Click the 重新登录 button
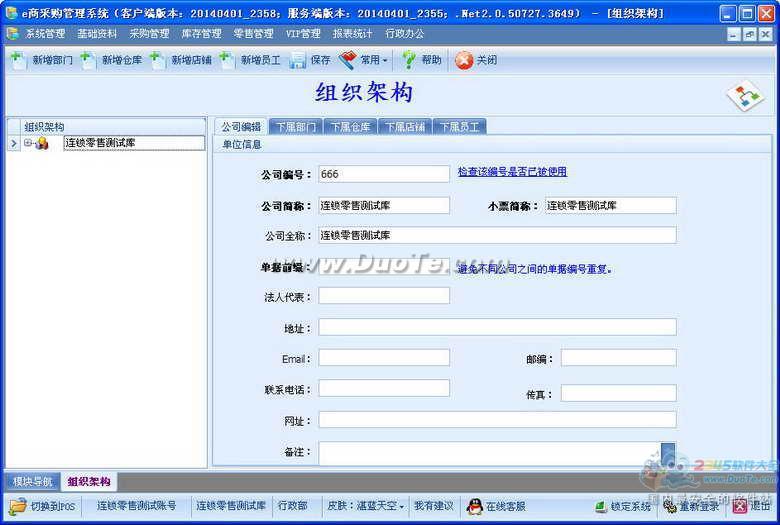Screen dimensions: 780x525 691,507
